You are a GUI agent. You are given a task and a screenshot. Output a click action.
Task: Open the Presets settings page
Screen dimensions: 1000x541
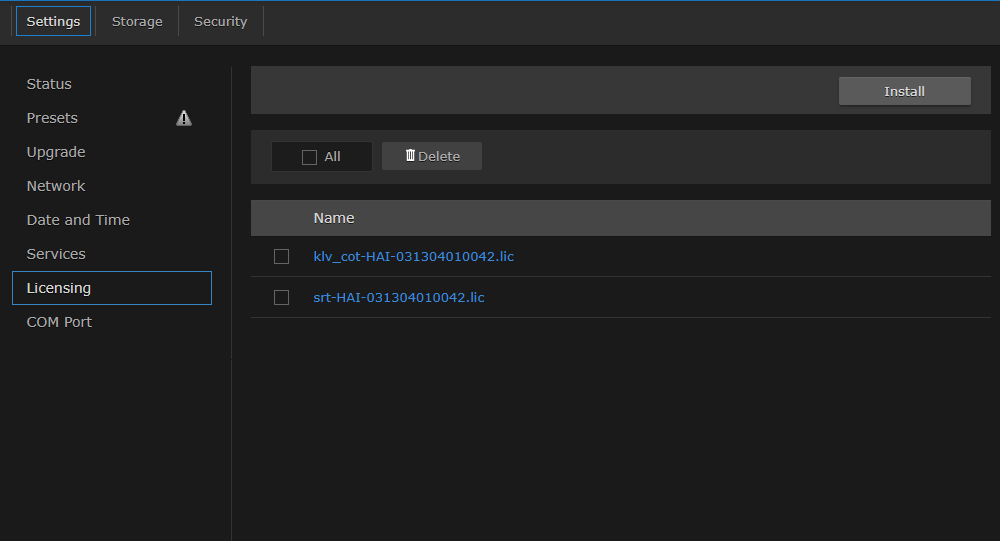pos(52,118)
